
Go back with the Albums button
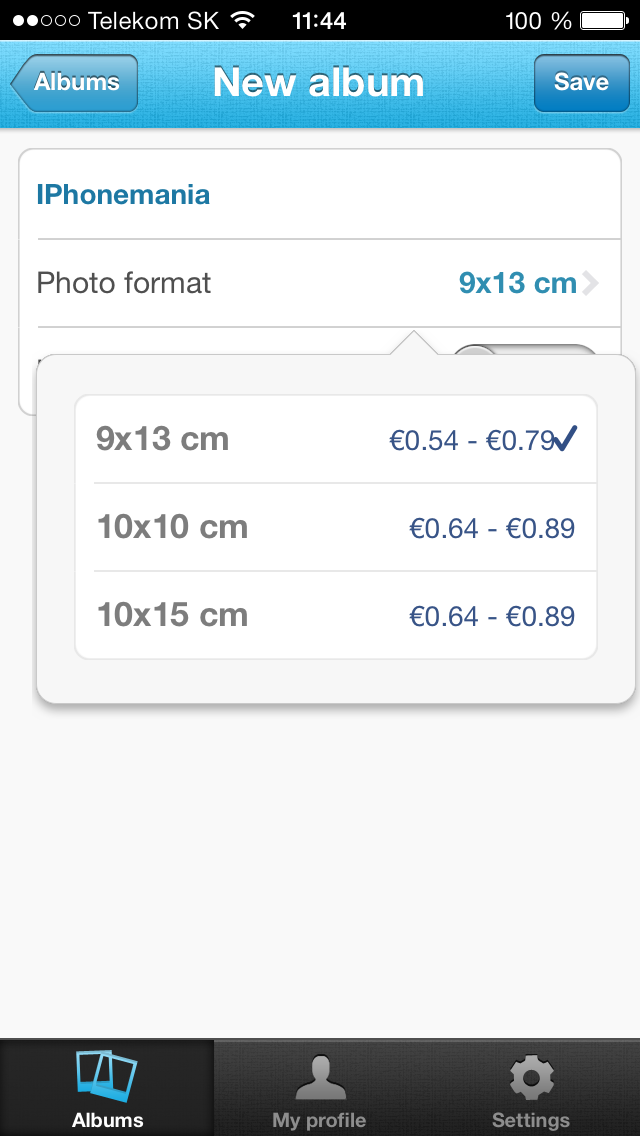tap(76, 83)
